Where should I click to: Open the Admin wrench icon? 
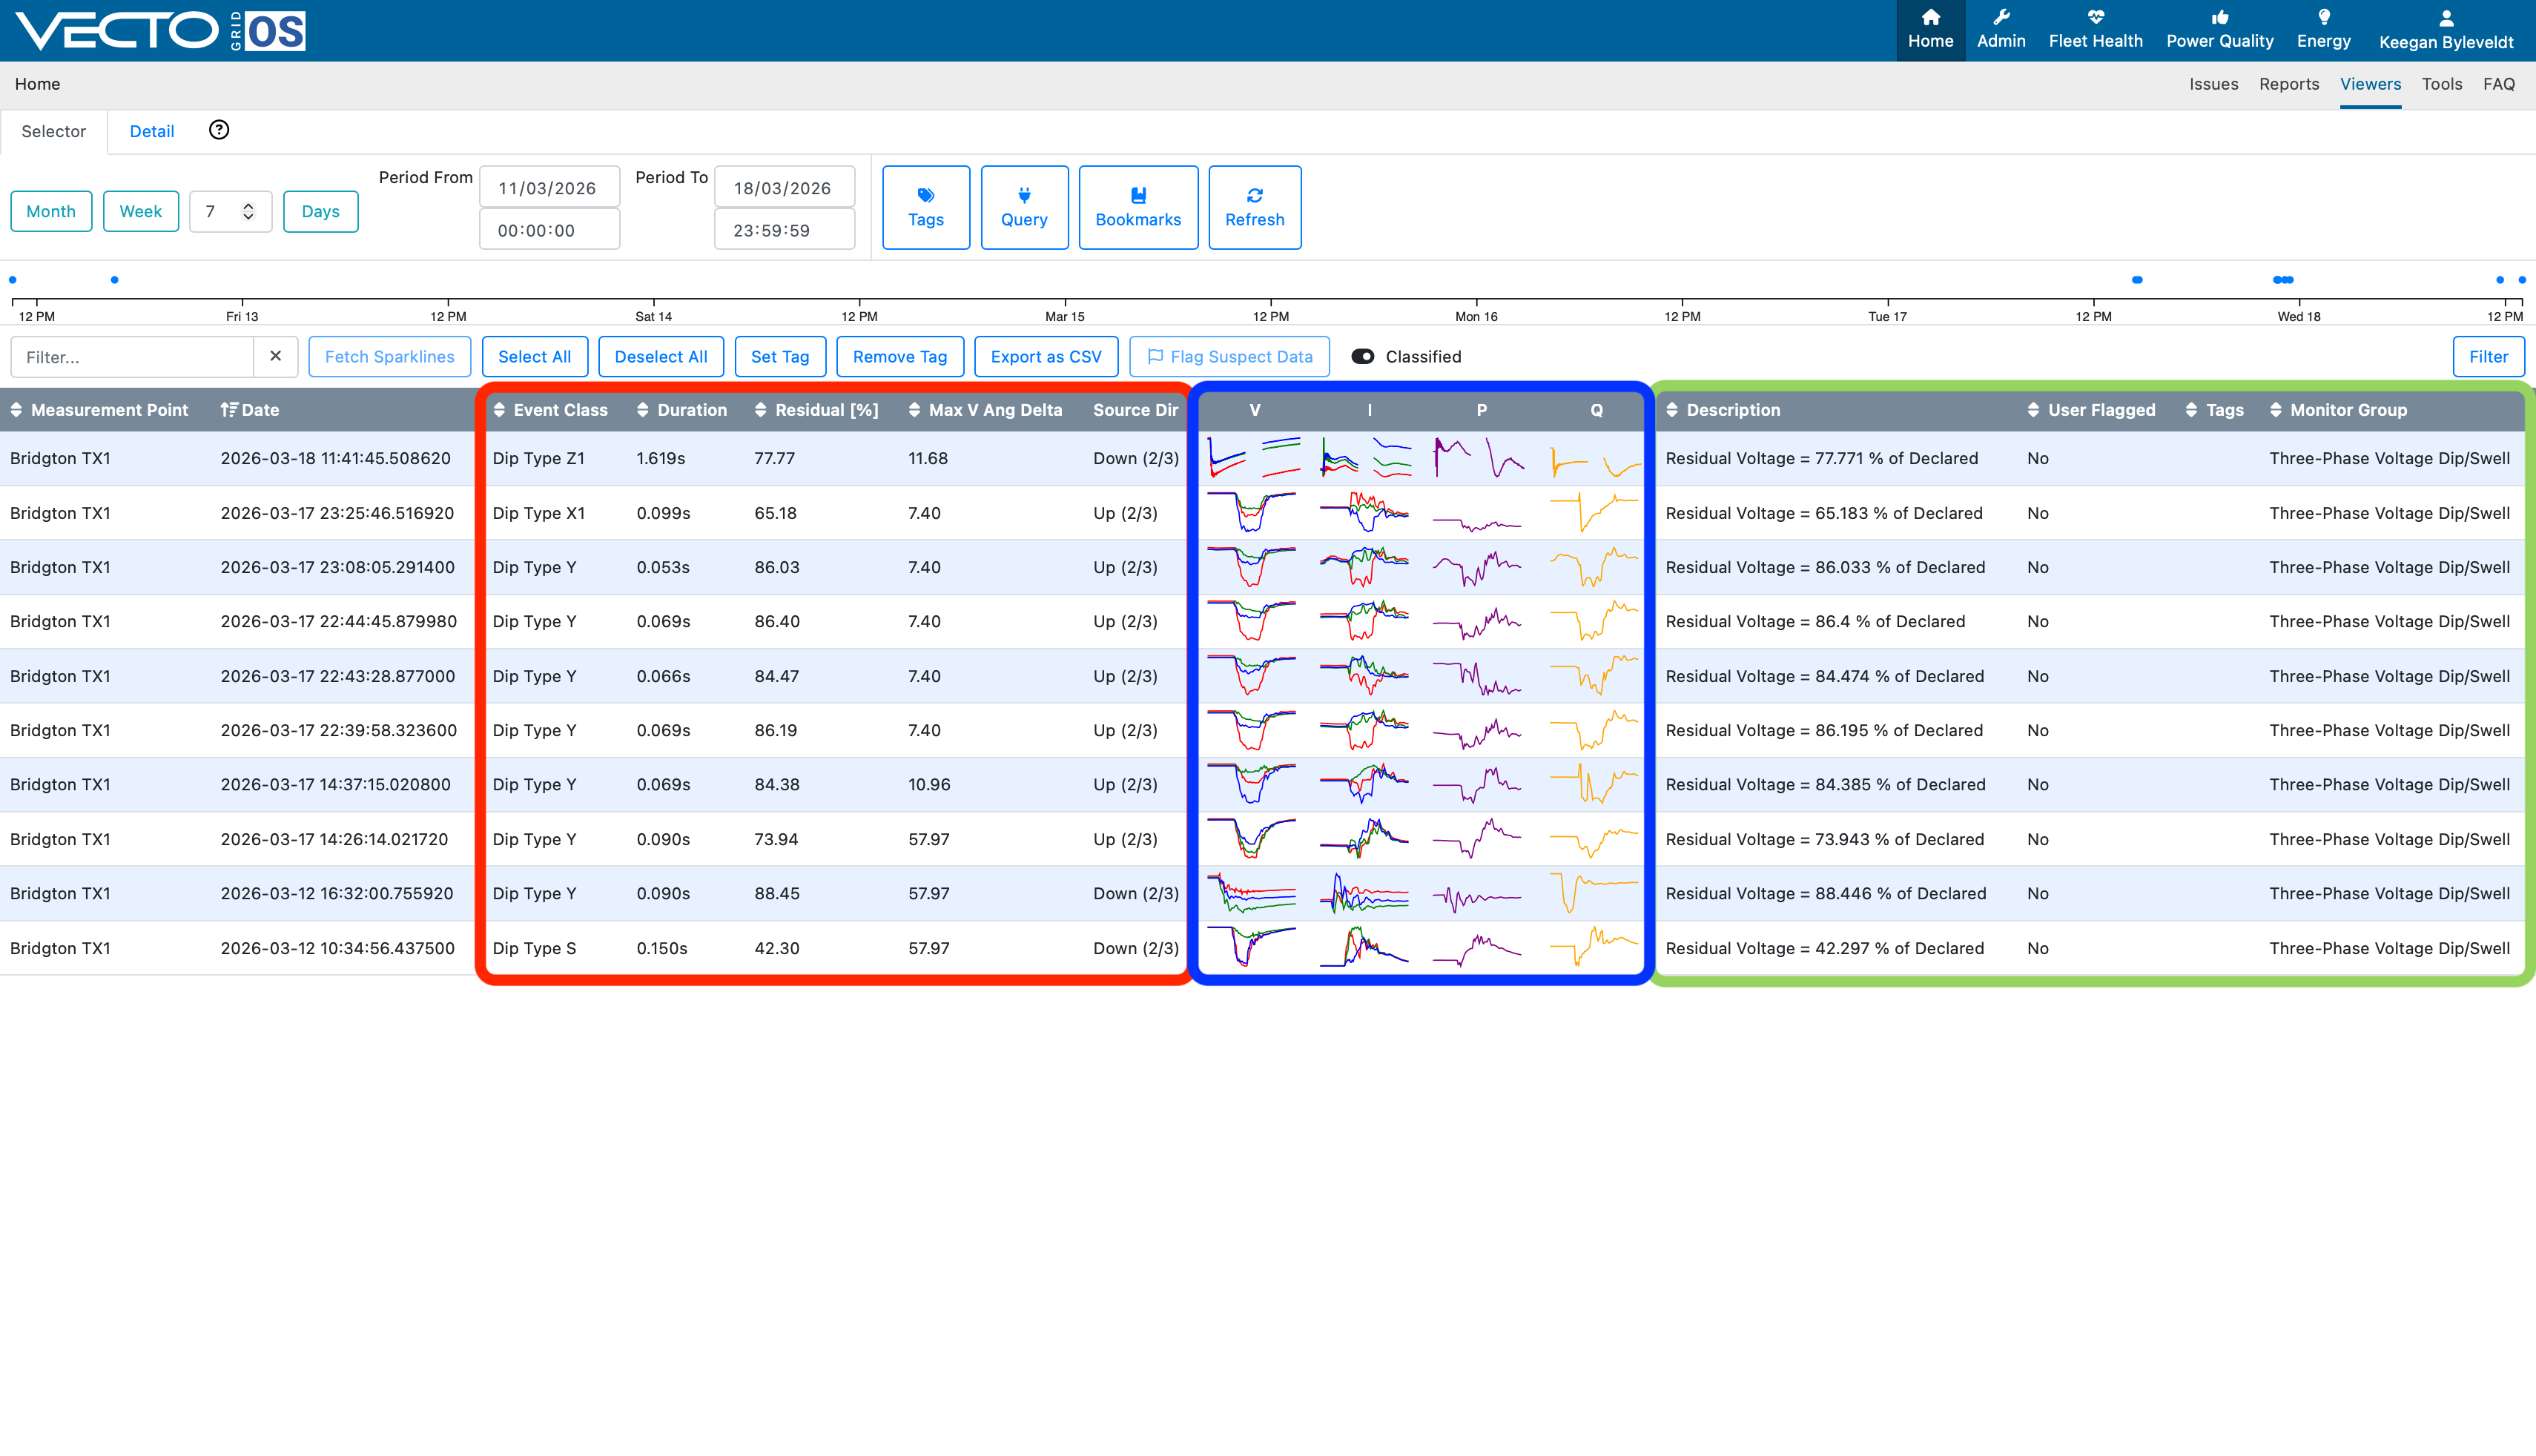[x=2001, y=30]
